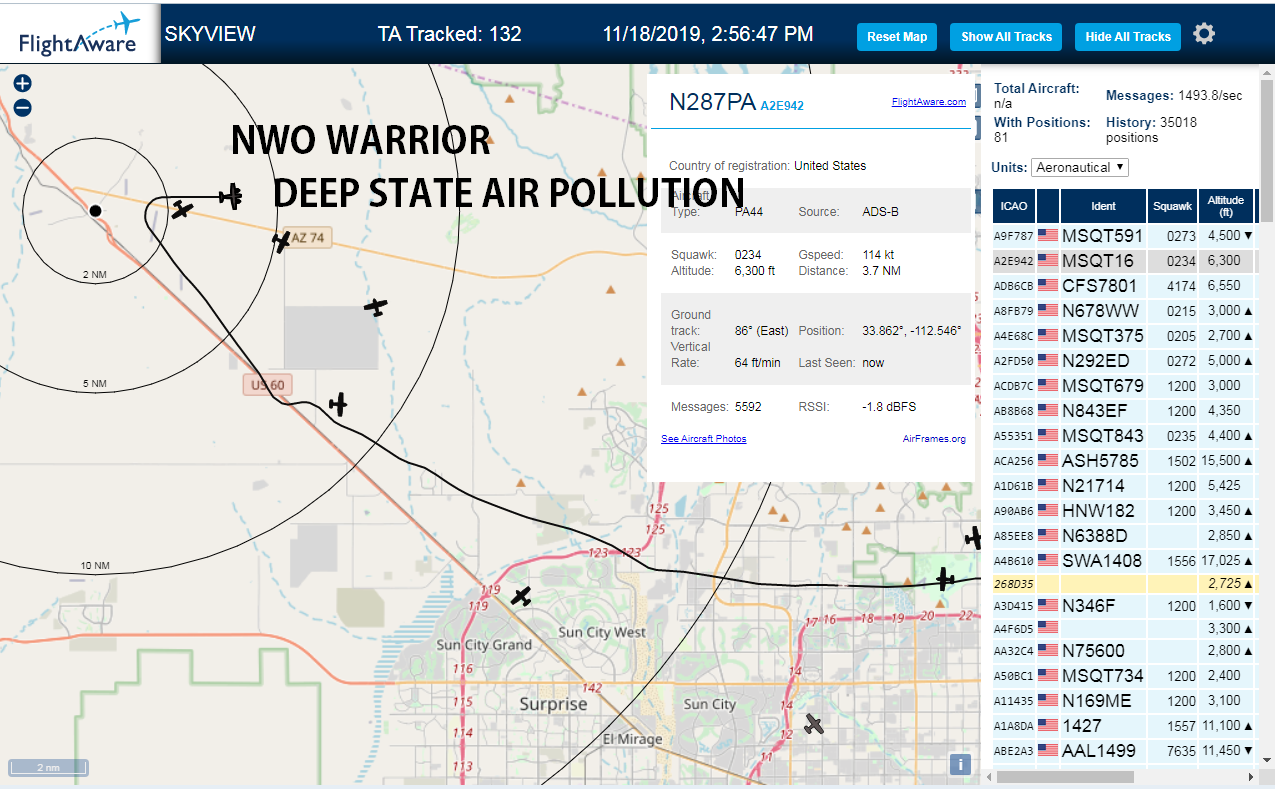Click the TA Tracked: 132 counter
This screenshot has height=789, width=1275.
[449, 34]
